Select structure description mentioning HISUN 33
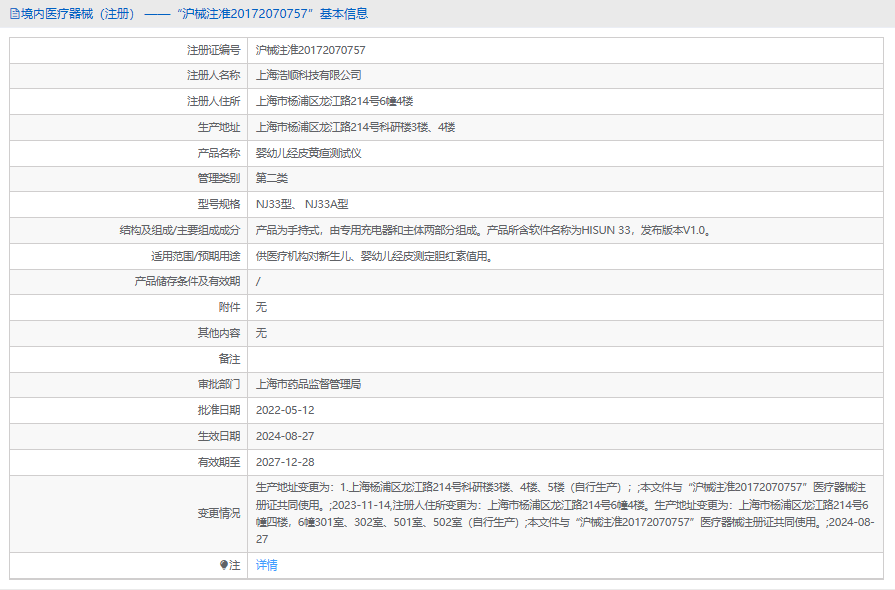Image resolution: width=895 pixels, height=590 pixels. [x=483, y=231]
